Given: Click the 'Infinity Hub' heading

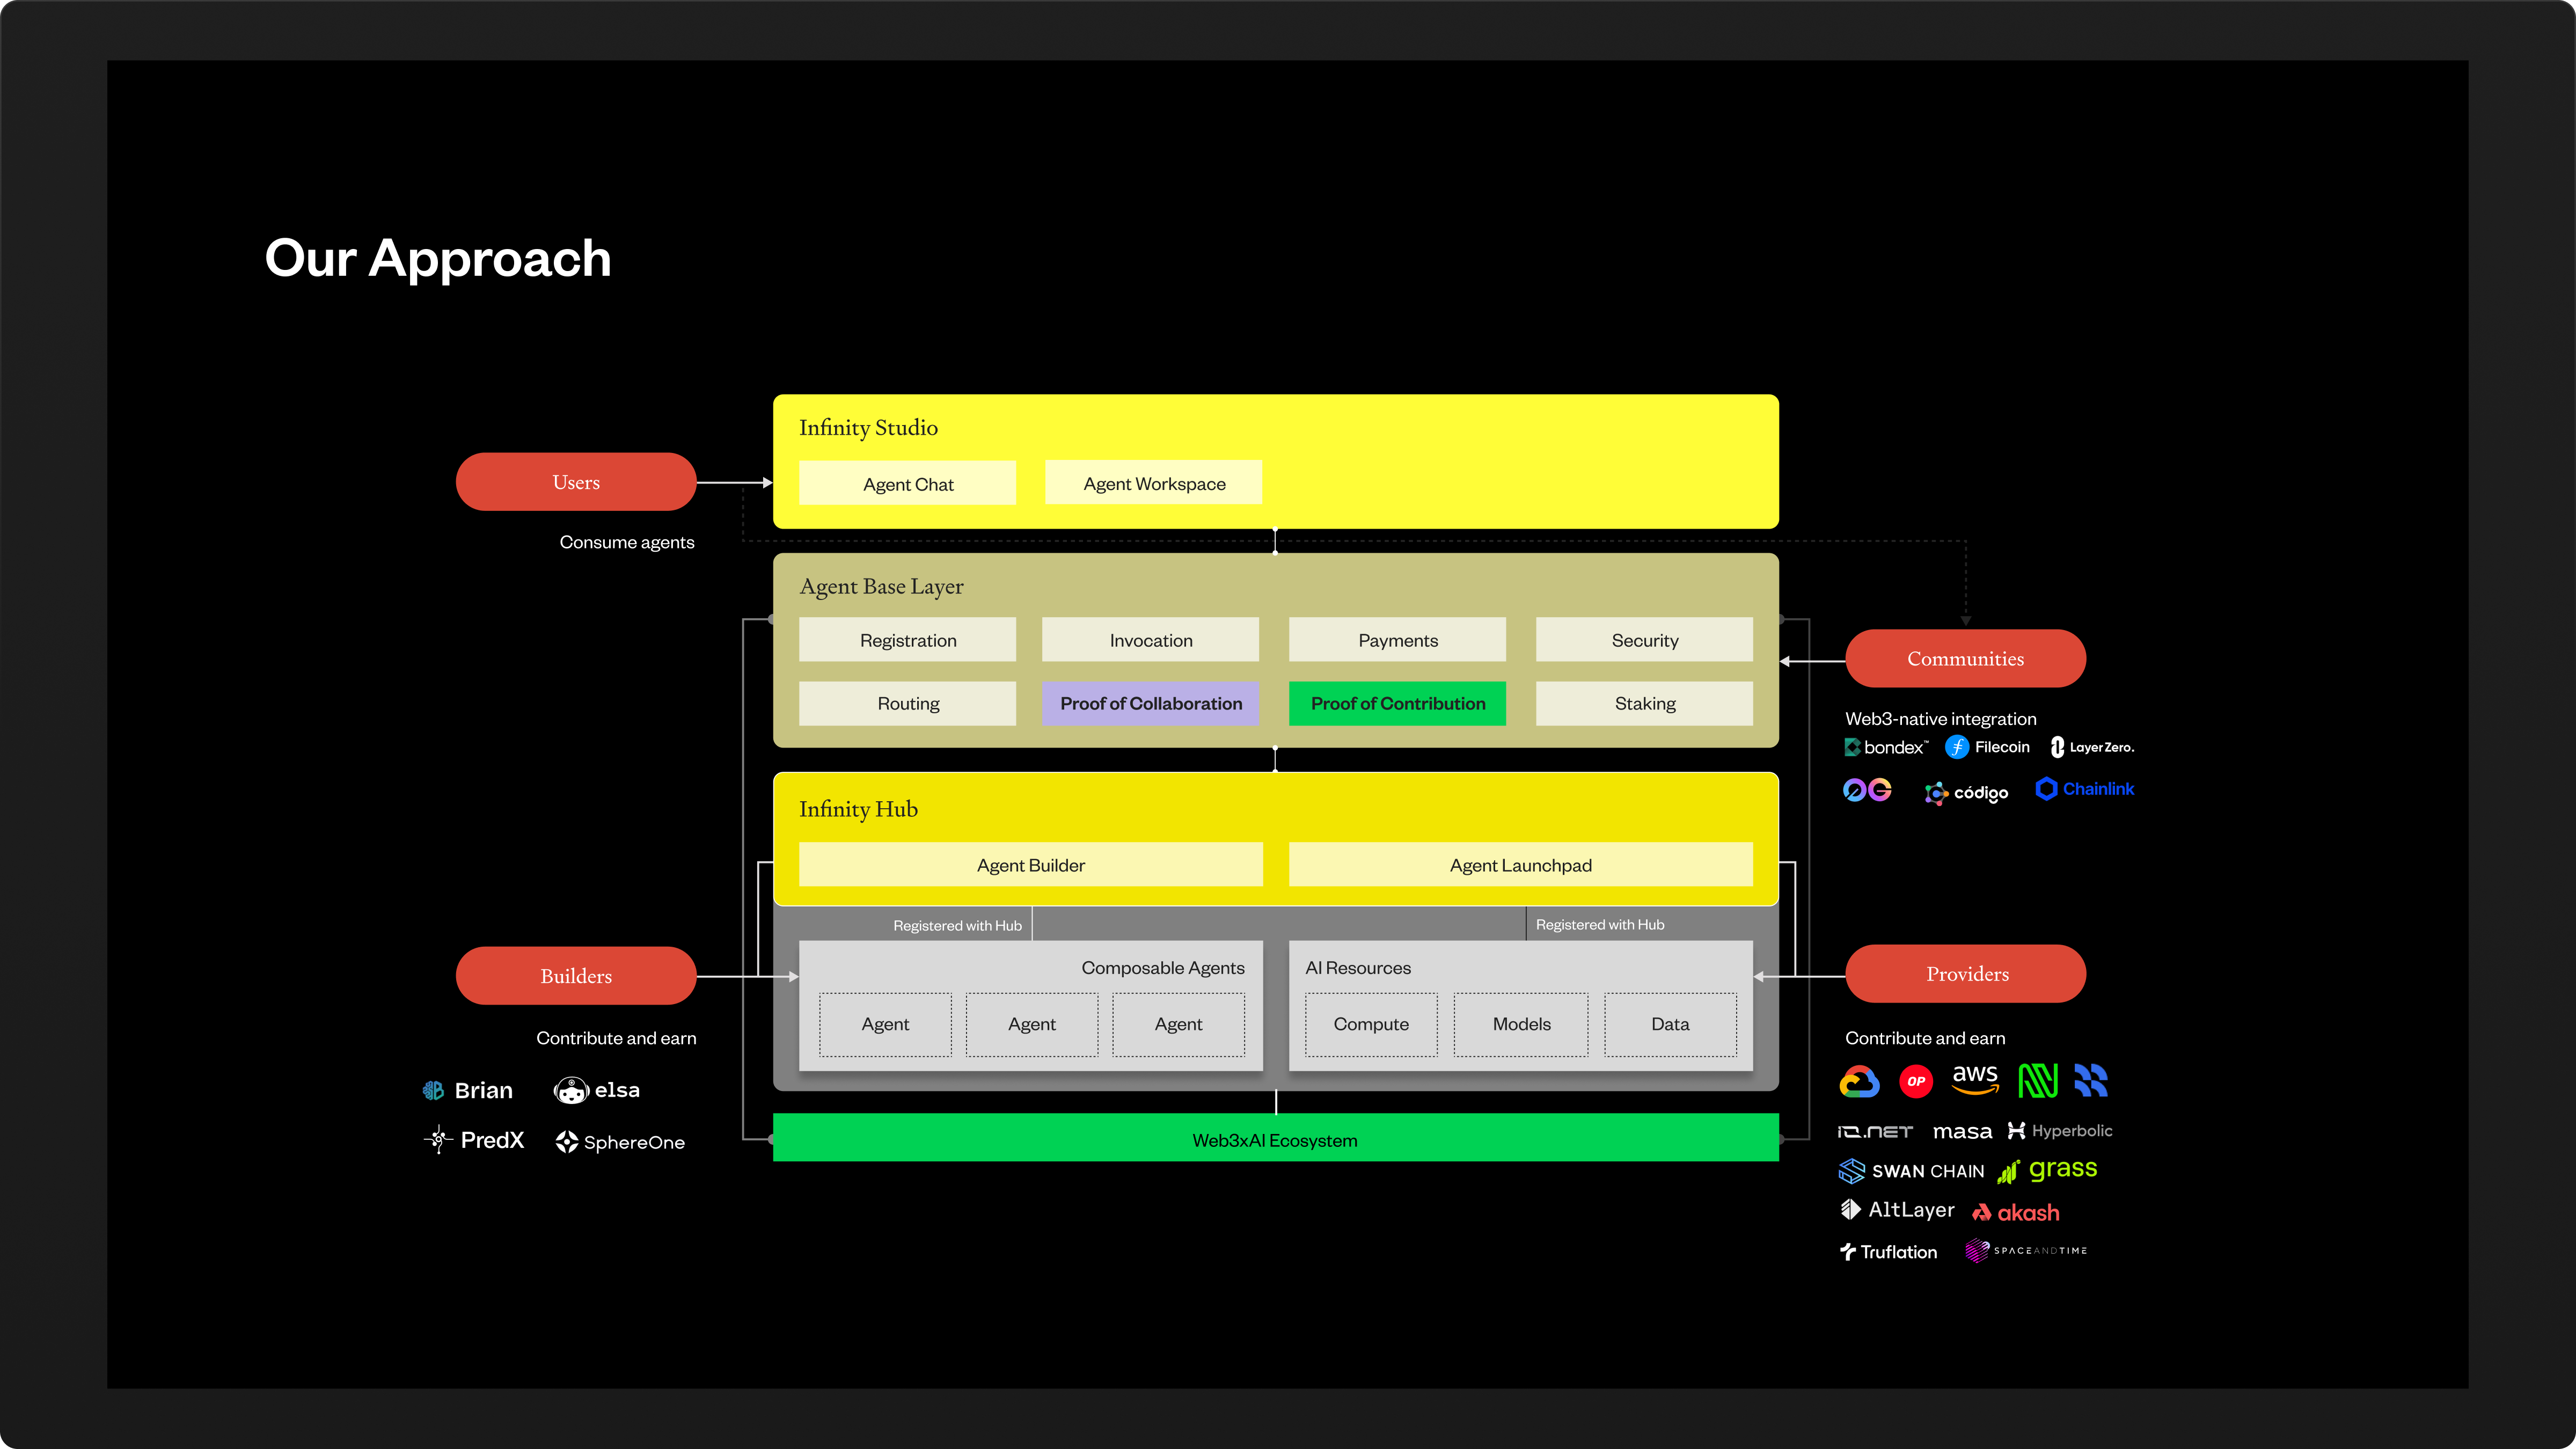Looking at the screenshot, I should 858,809.
